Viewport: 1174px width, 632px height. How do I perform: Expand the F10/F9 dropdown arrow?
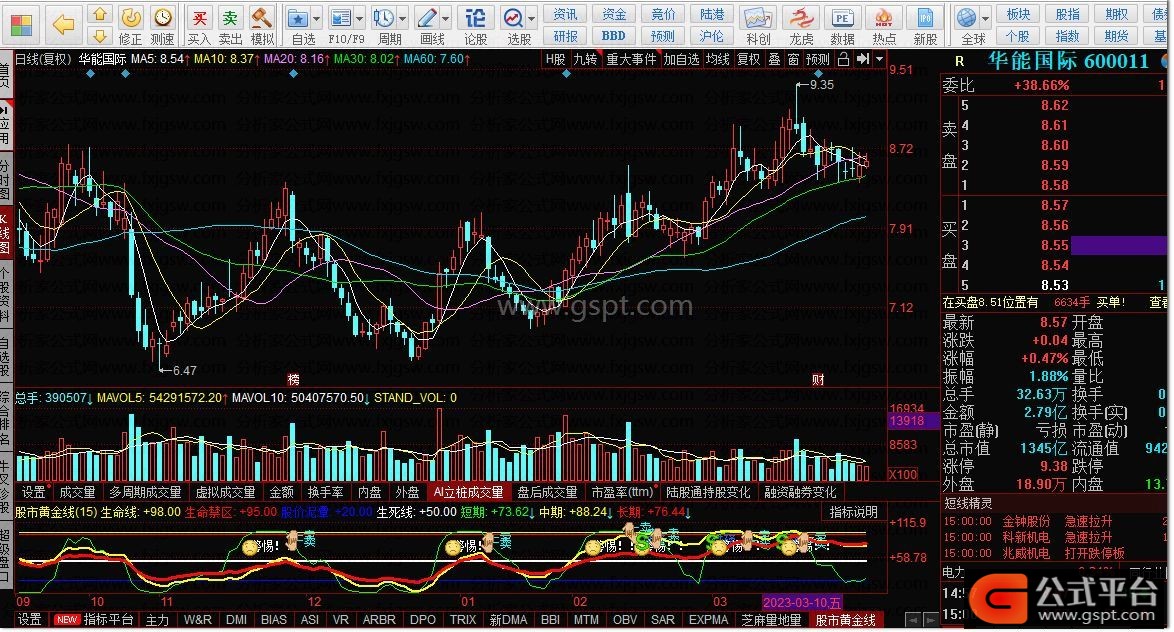click(x=359, y=18)
